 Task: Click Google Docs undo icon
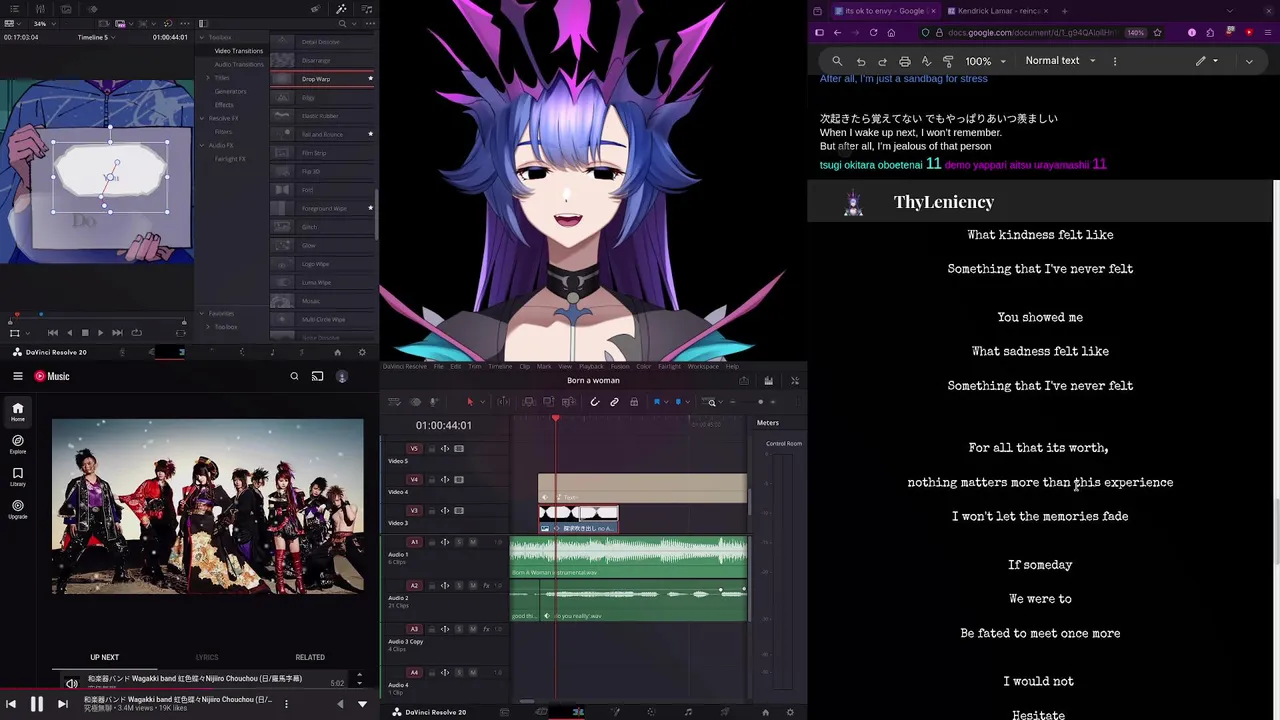point(861,61)
